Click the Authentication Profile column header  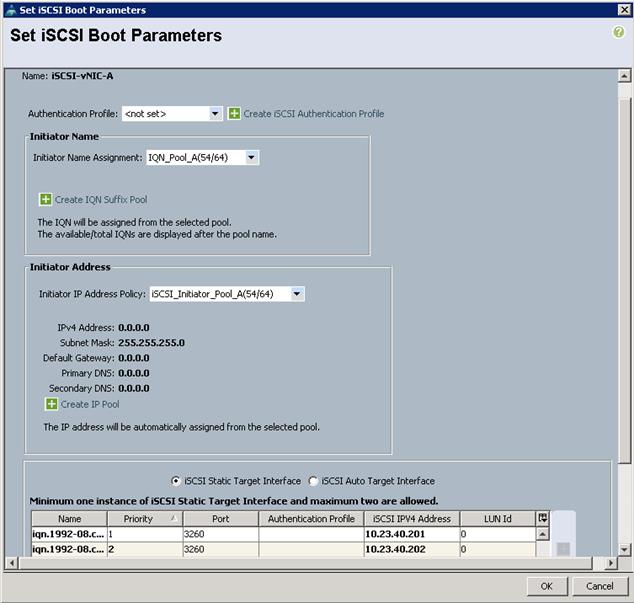311,518
